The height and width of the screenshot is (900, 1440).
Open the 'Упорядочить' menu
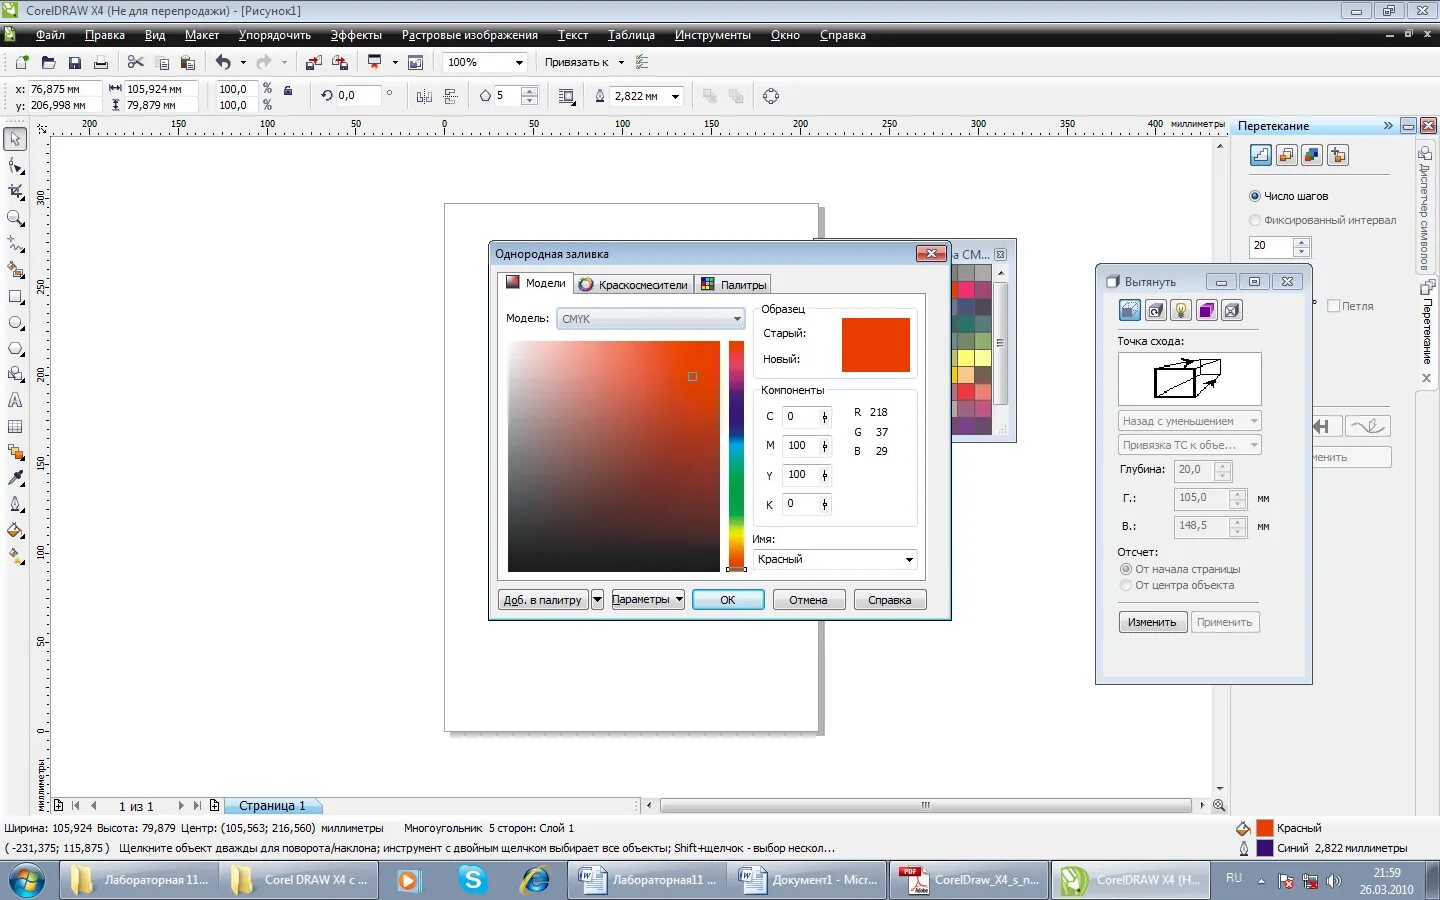pyautogui.click(x=274, y=35)
